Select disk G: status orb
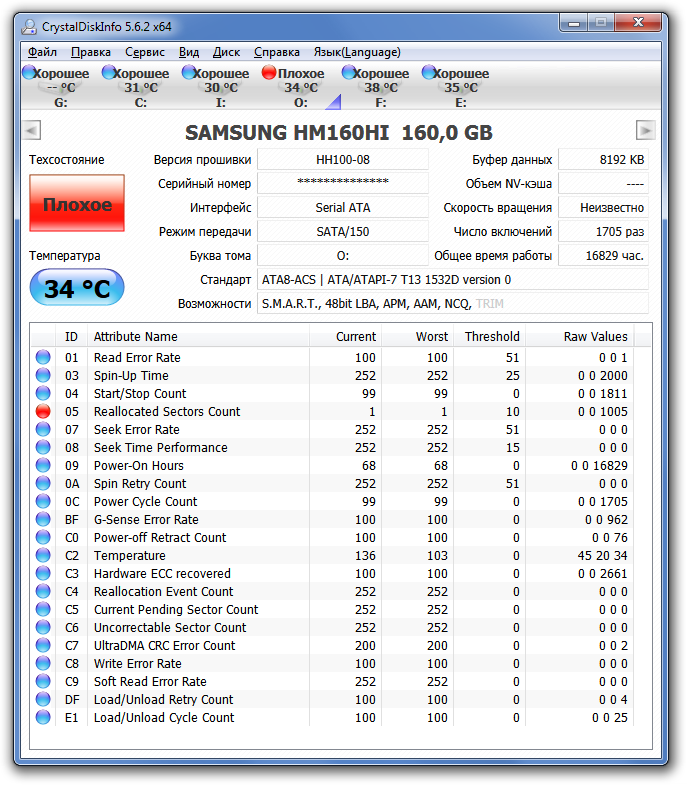The width and height of the screenshot is (687, 785). [29, 73]
